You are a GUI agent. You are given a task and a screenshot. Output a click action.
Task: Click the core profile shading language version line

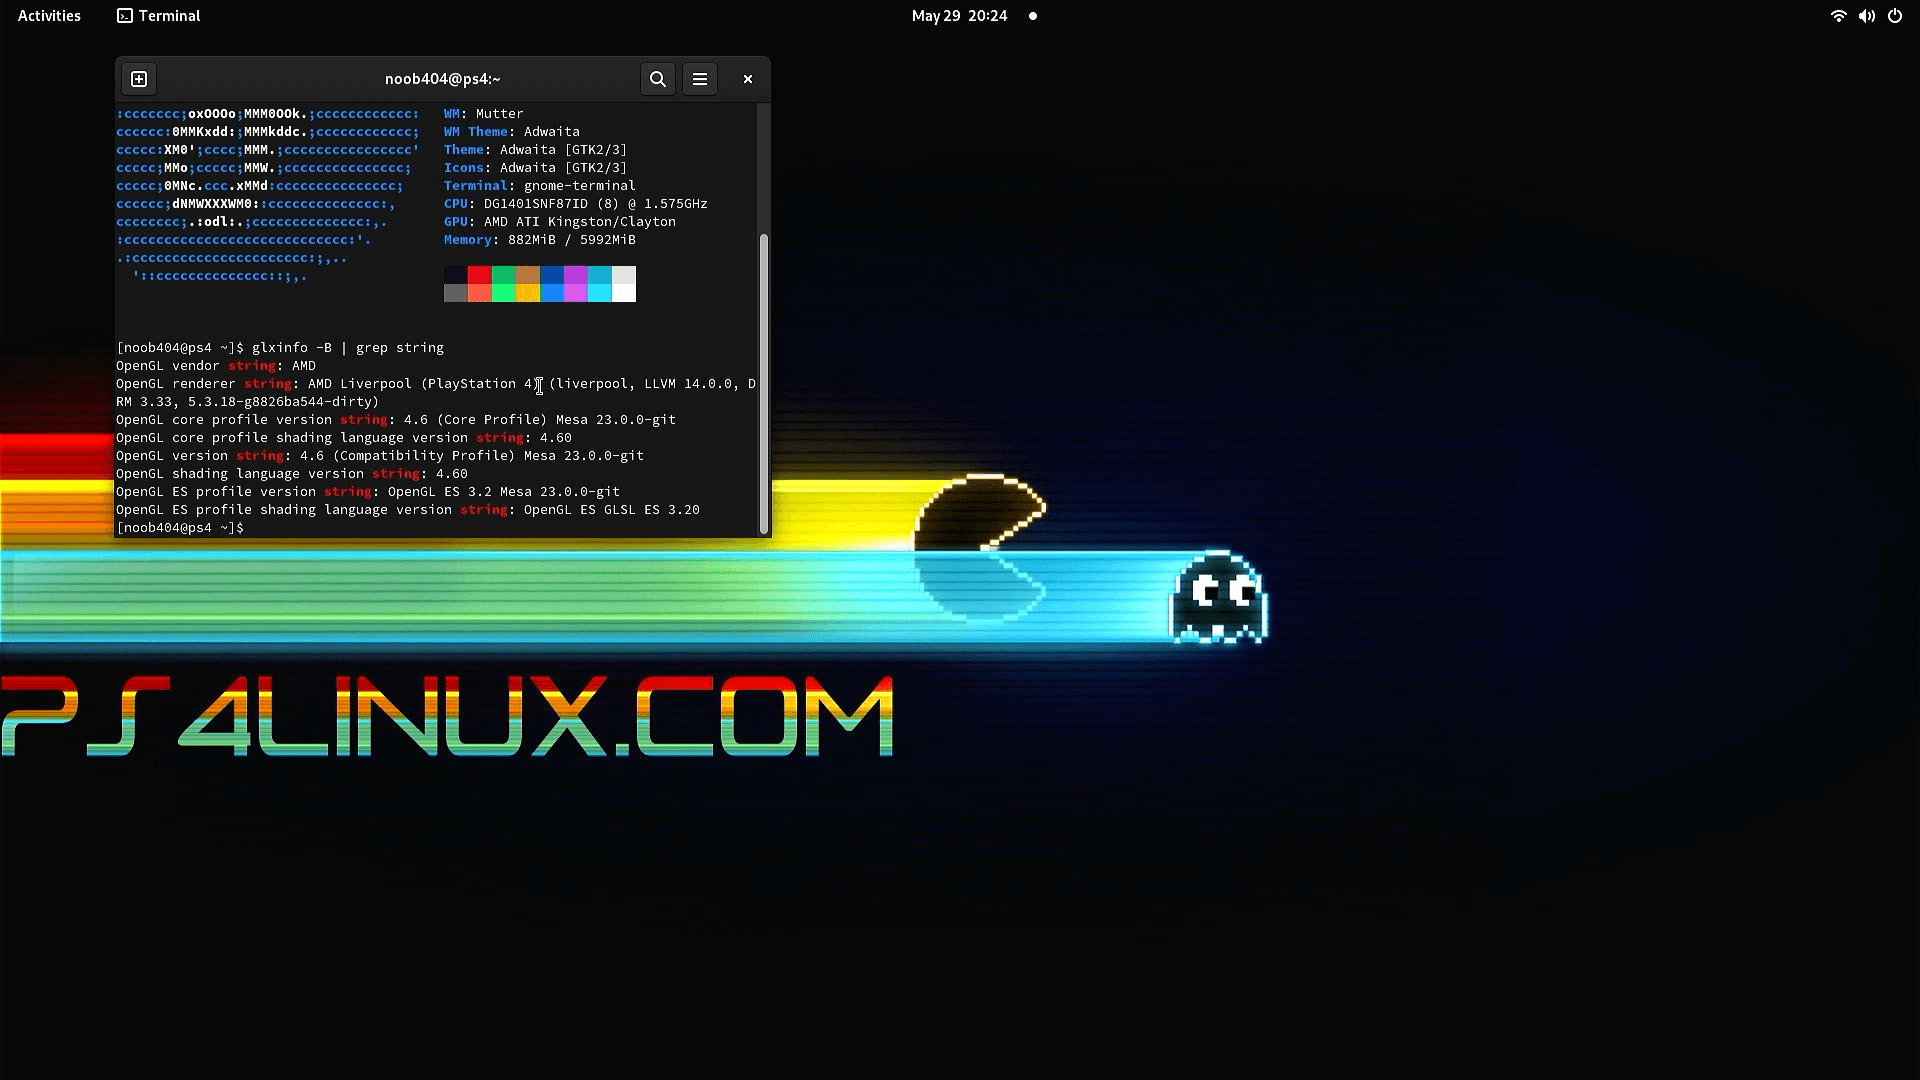(x=343, y=438)
